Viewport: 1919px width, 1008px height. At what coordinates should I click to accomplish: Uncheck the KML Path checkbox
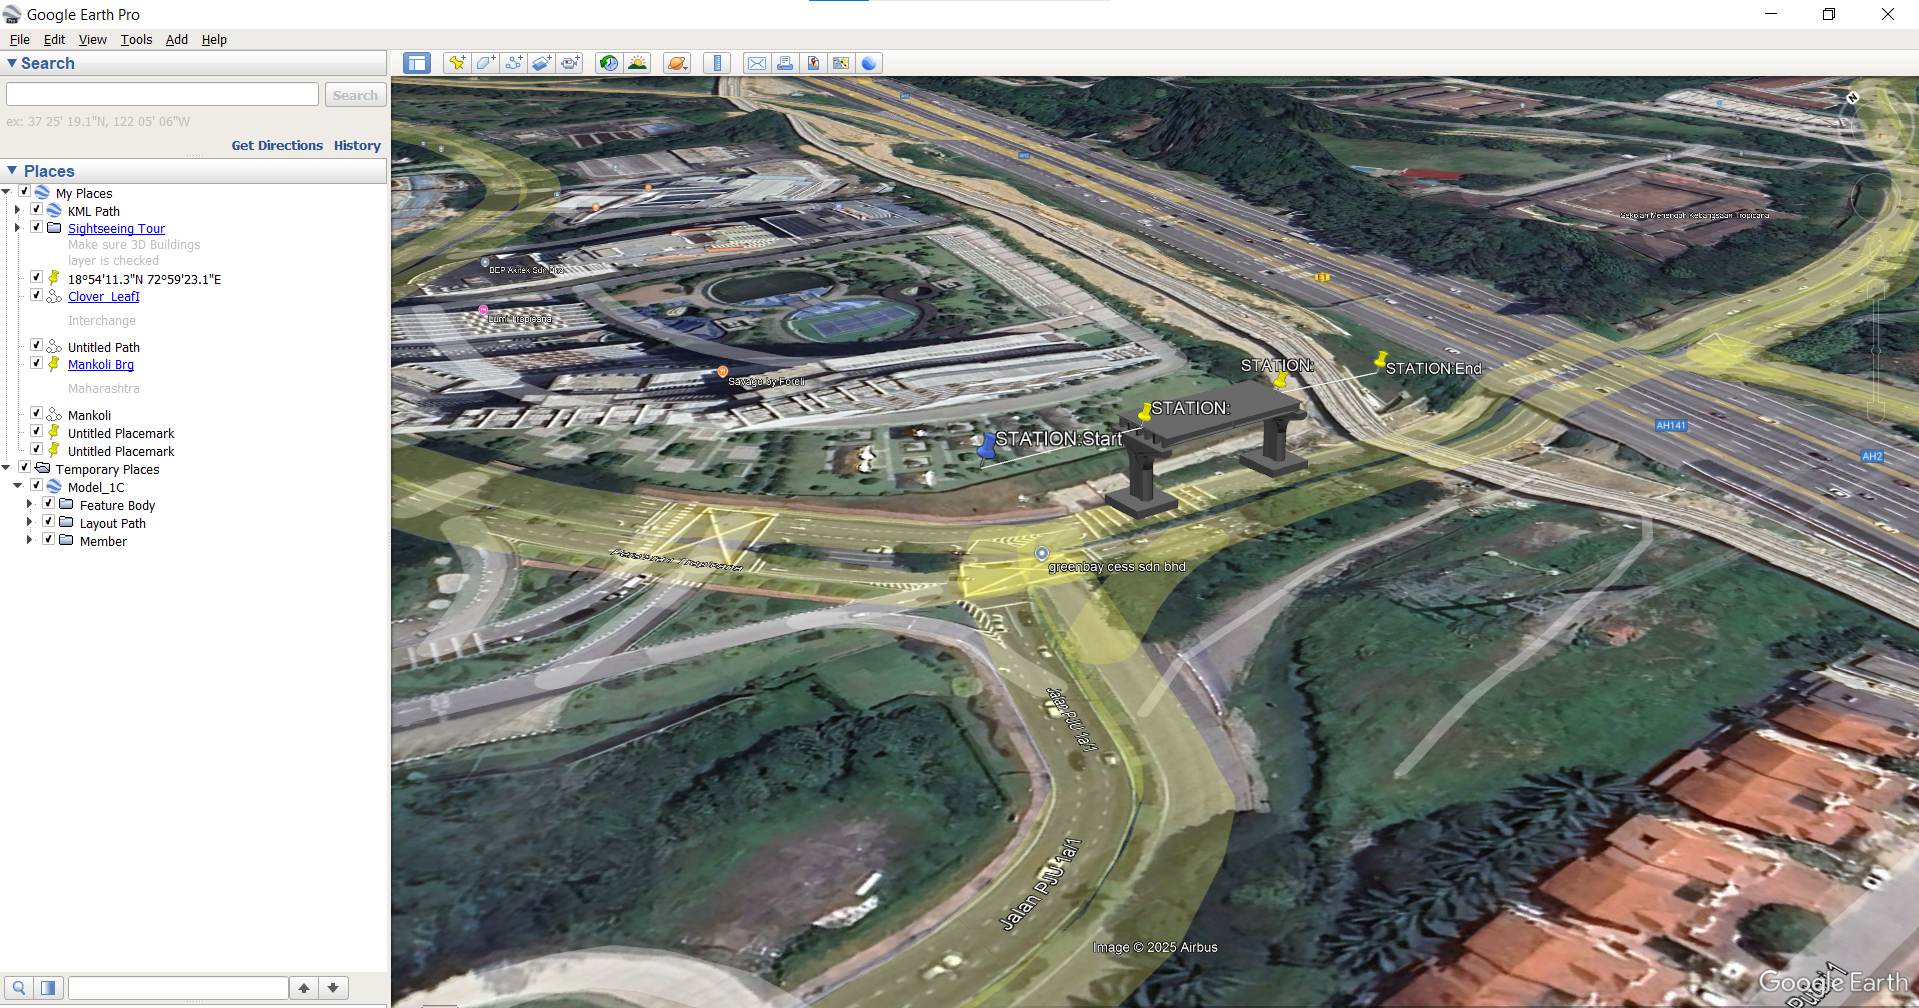coord(36,209)
